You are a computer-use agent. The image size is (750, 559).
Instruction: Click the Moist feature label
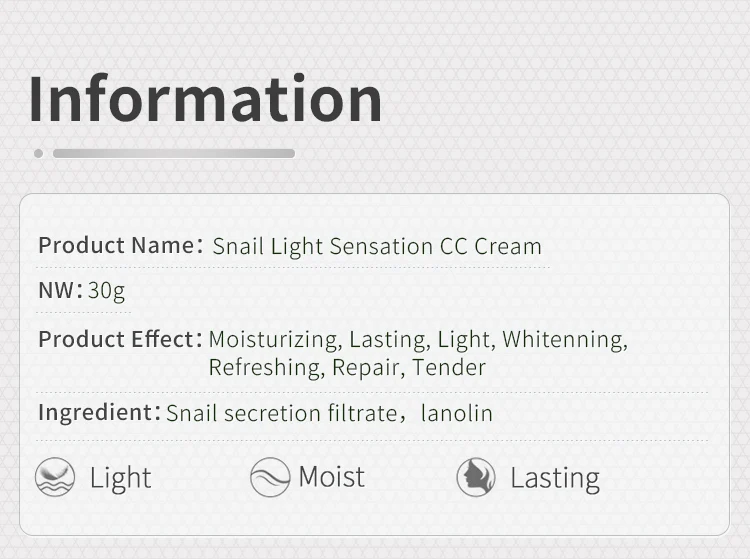click(331, 477)
